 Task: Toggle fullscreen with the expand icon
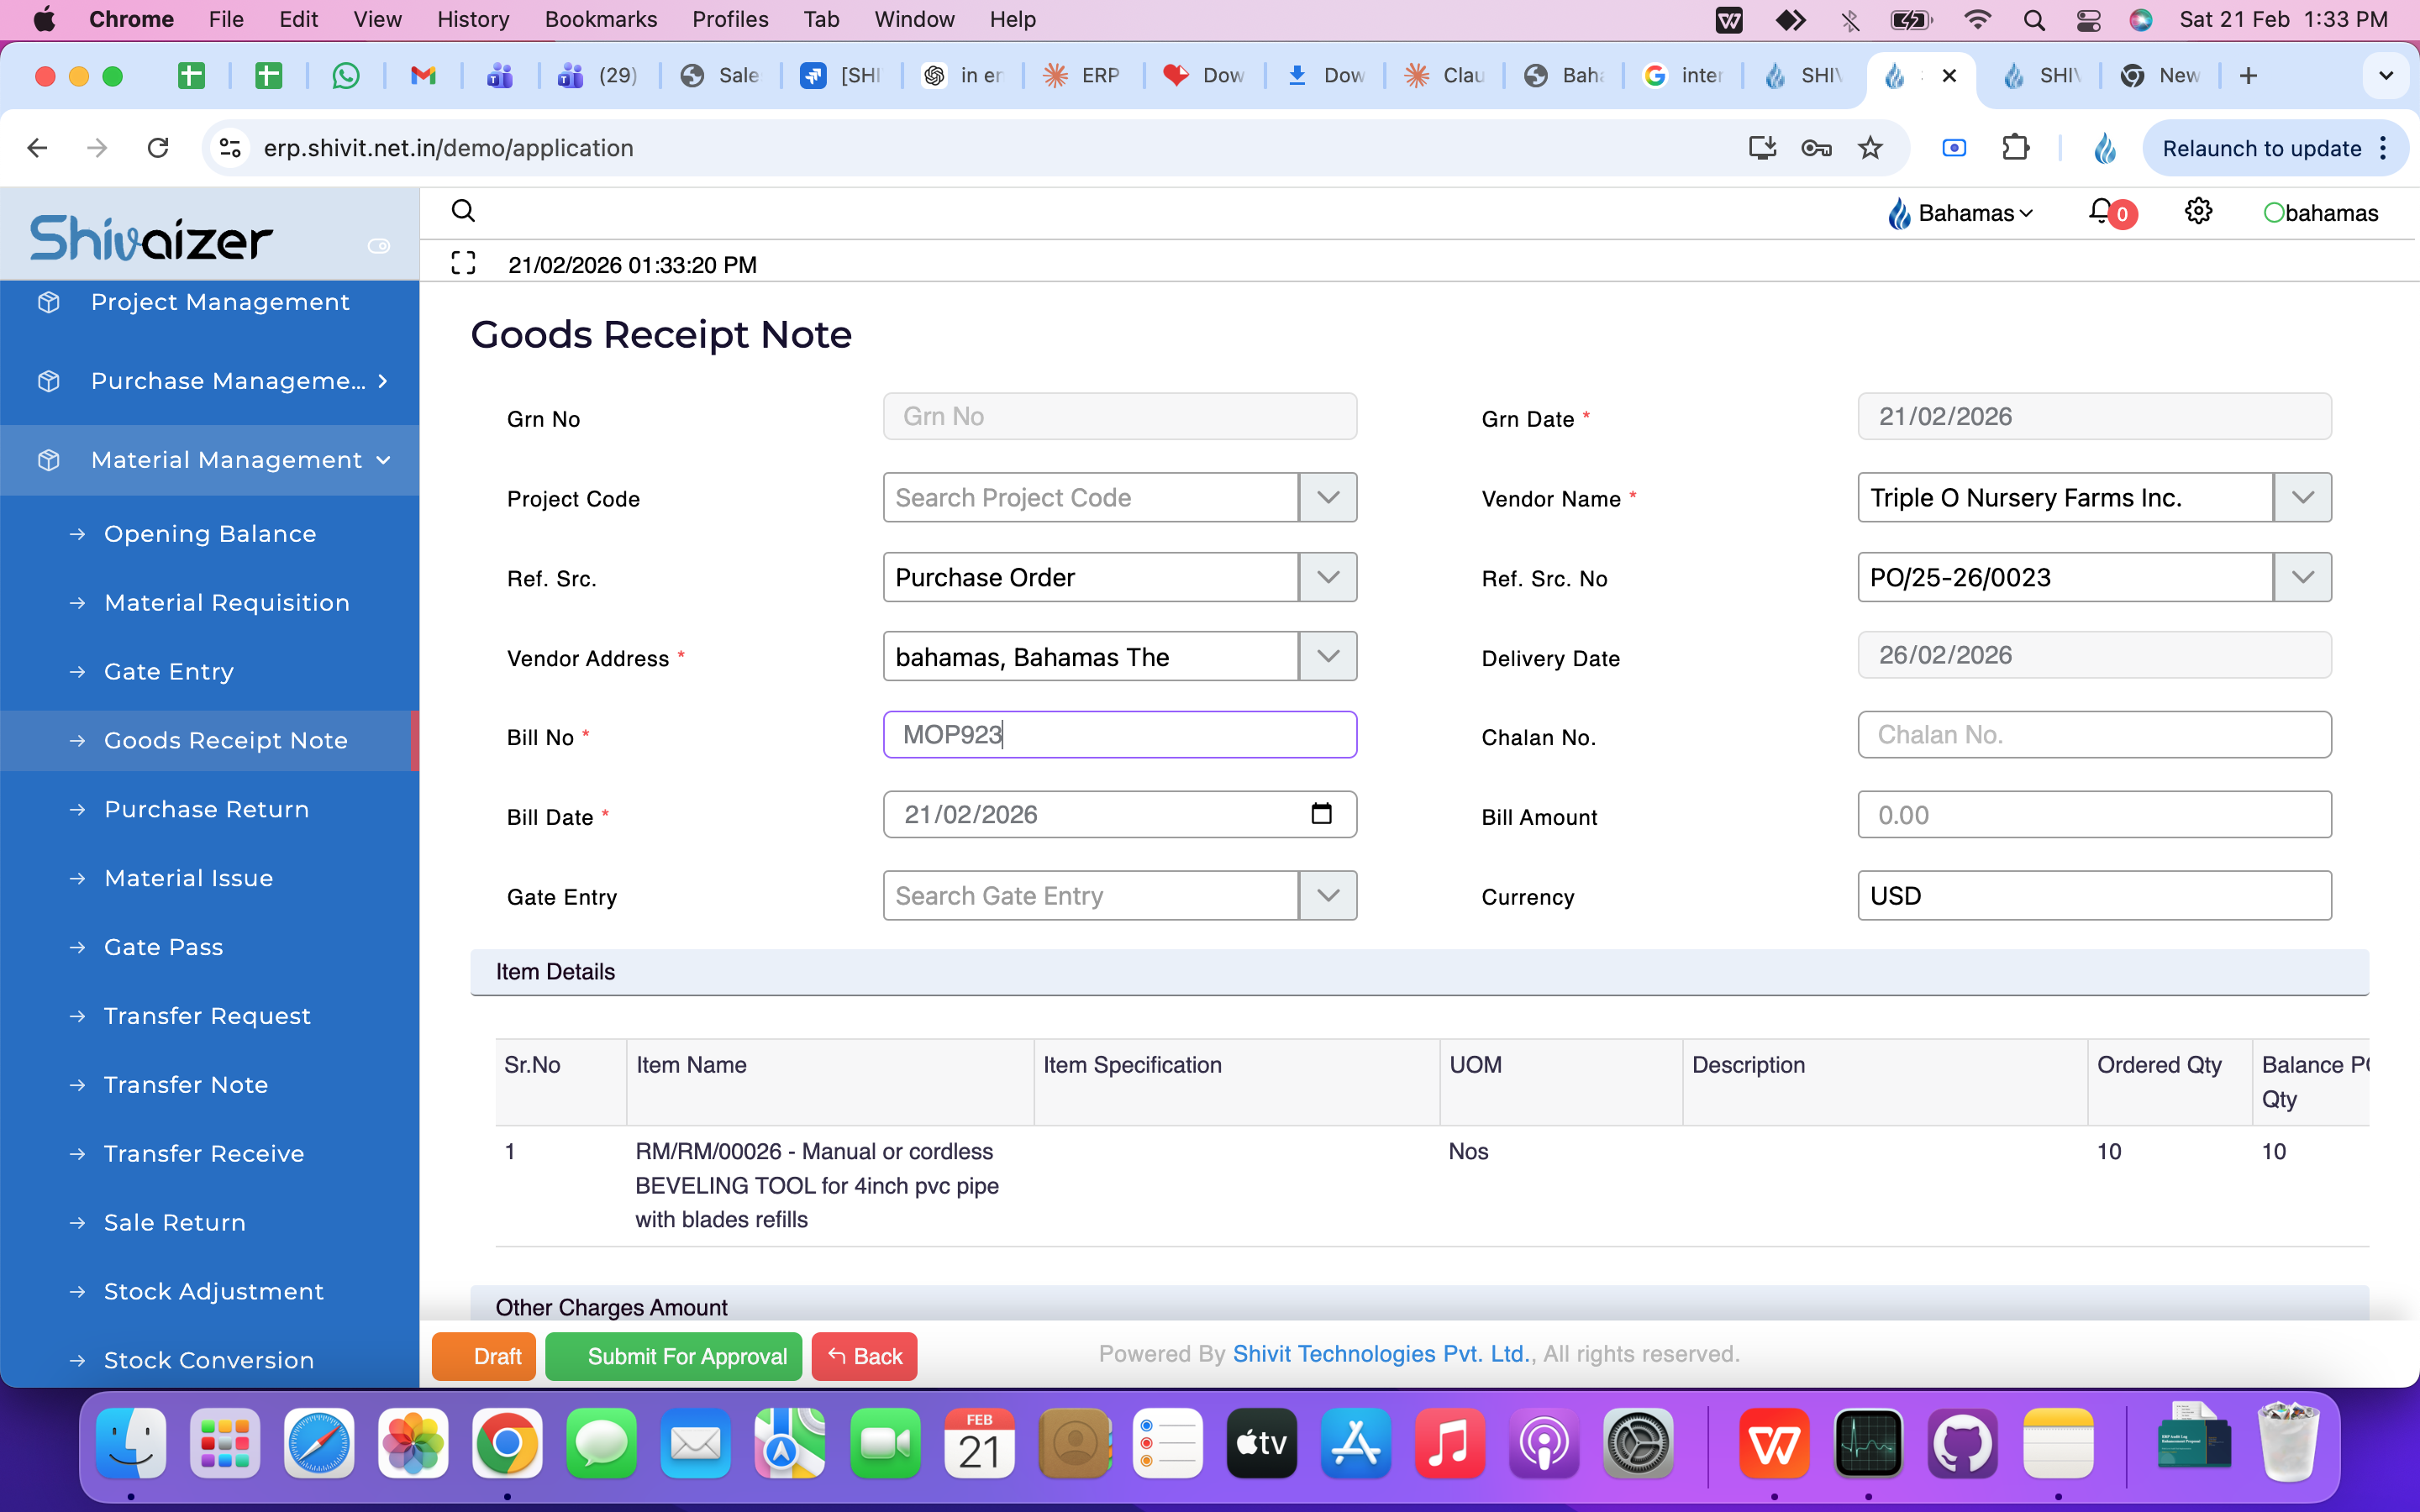tap(462, 264)
